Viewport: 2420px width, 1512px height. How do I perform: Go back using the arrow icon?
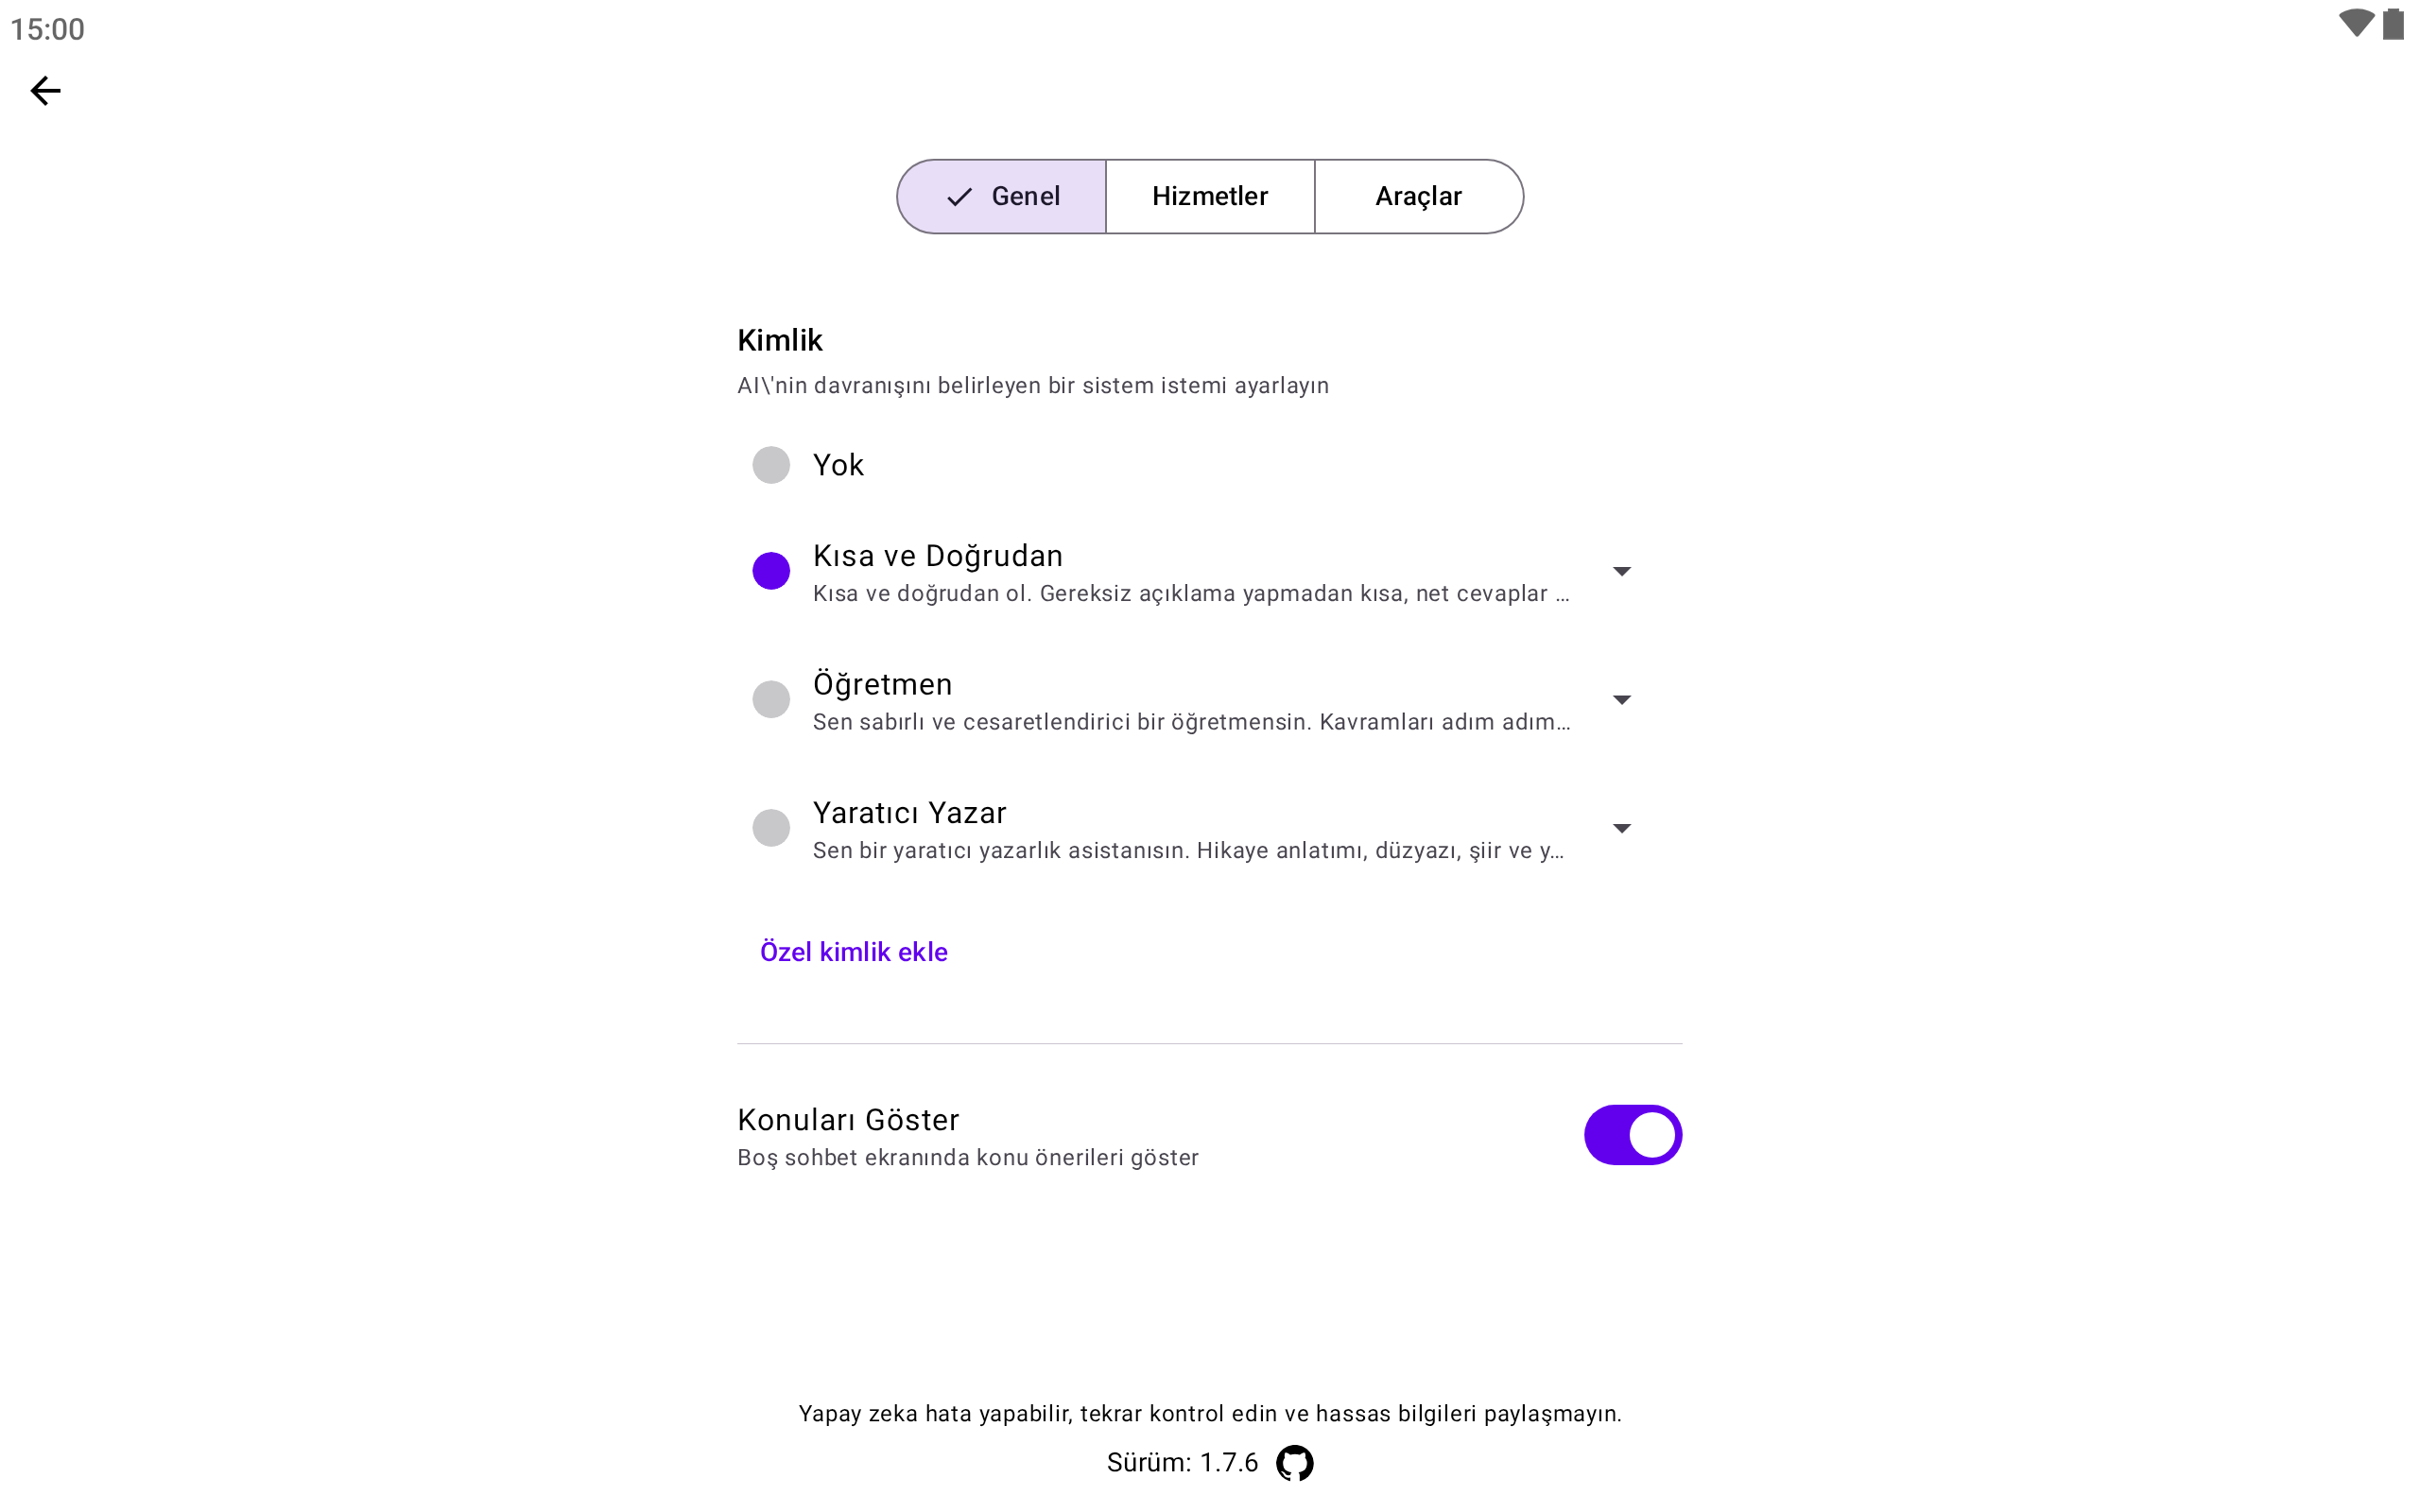[45, 91]
